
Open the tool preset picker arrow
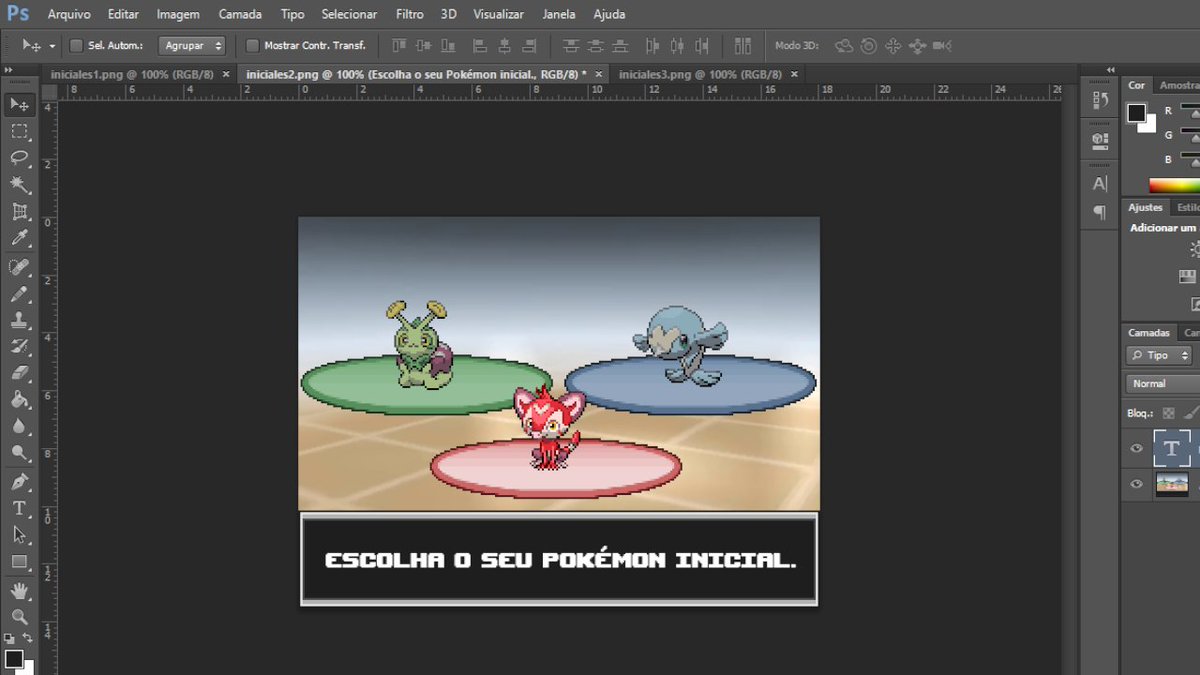(52, 46)
